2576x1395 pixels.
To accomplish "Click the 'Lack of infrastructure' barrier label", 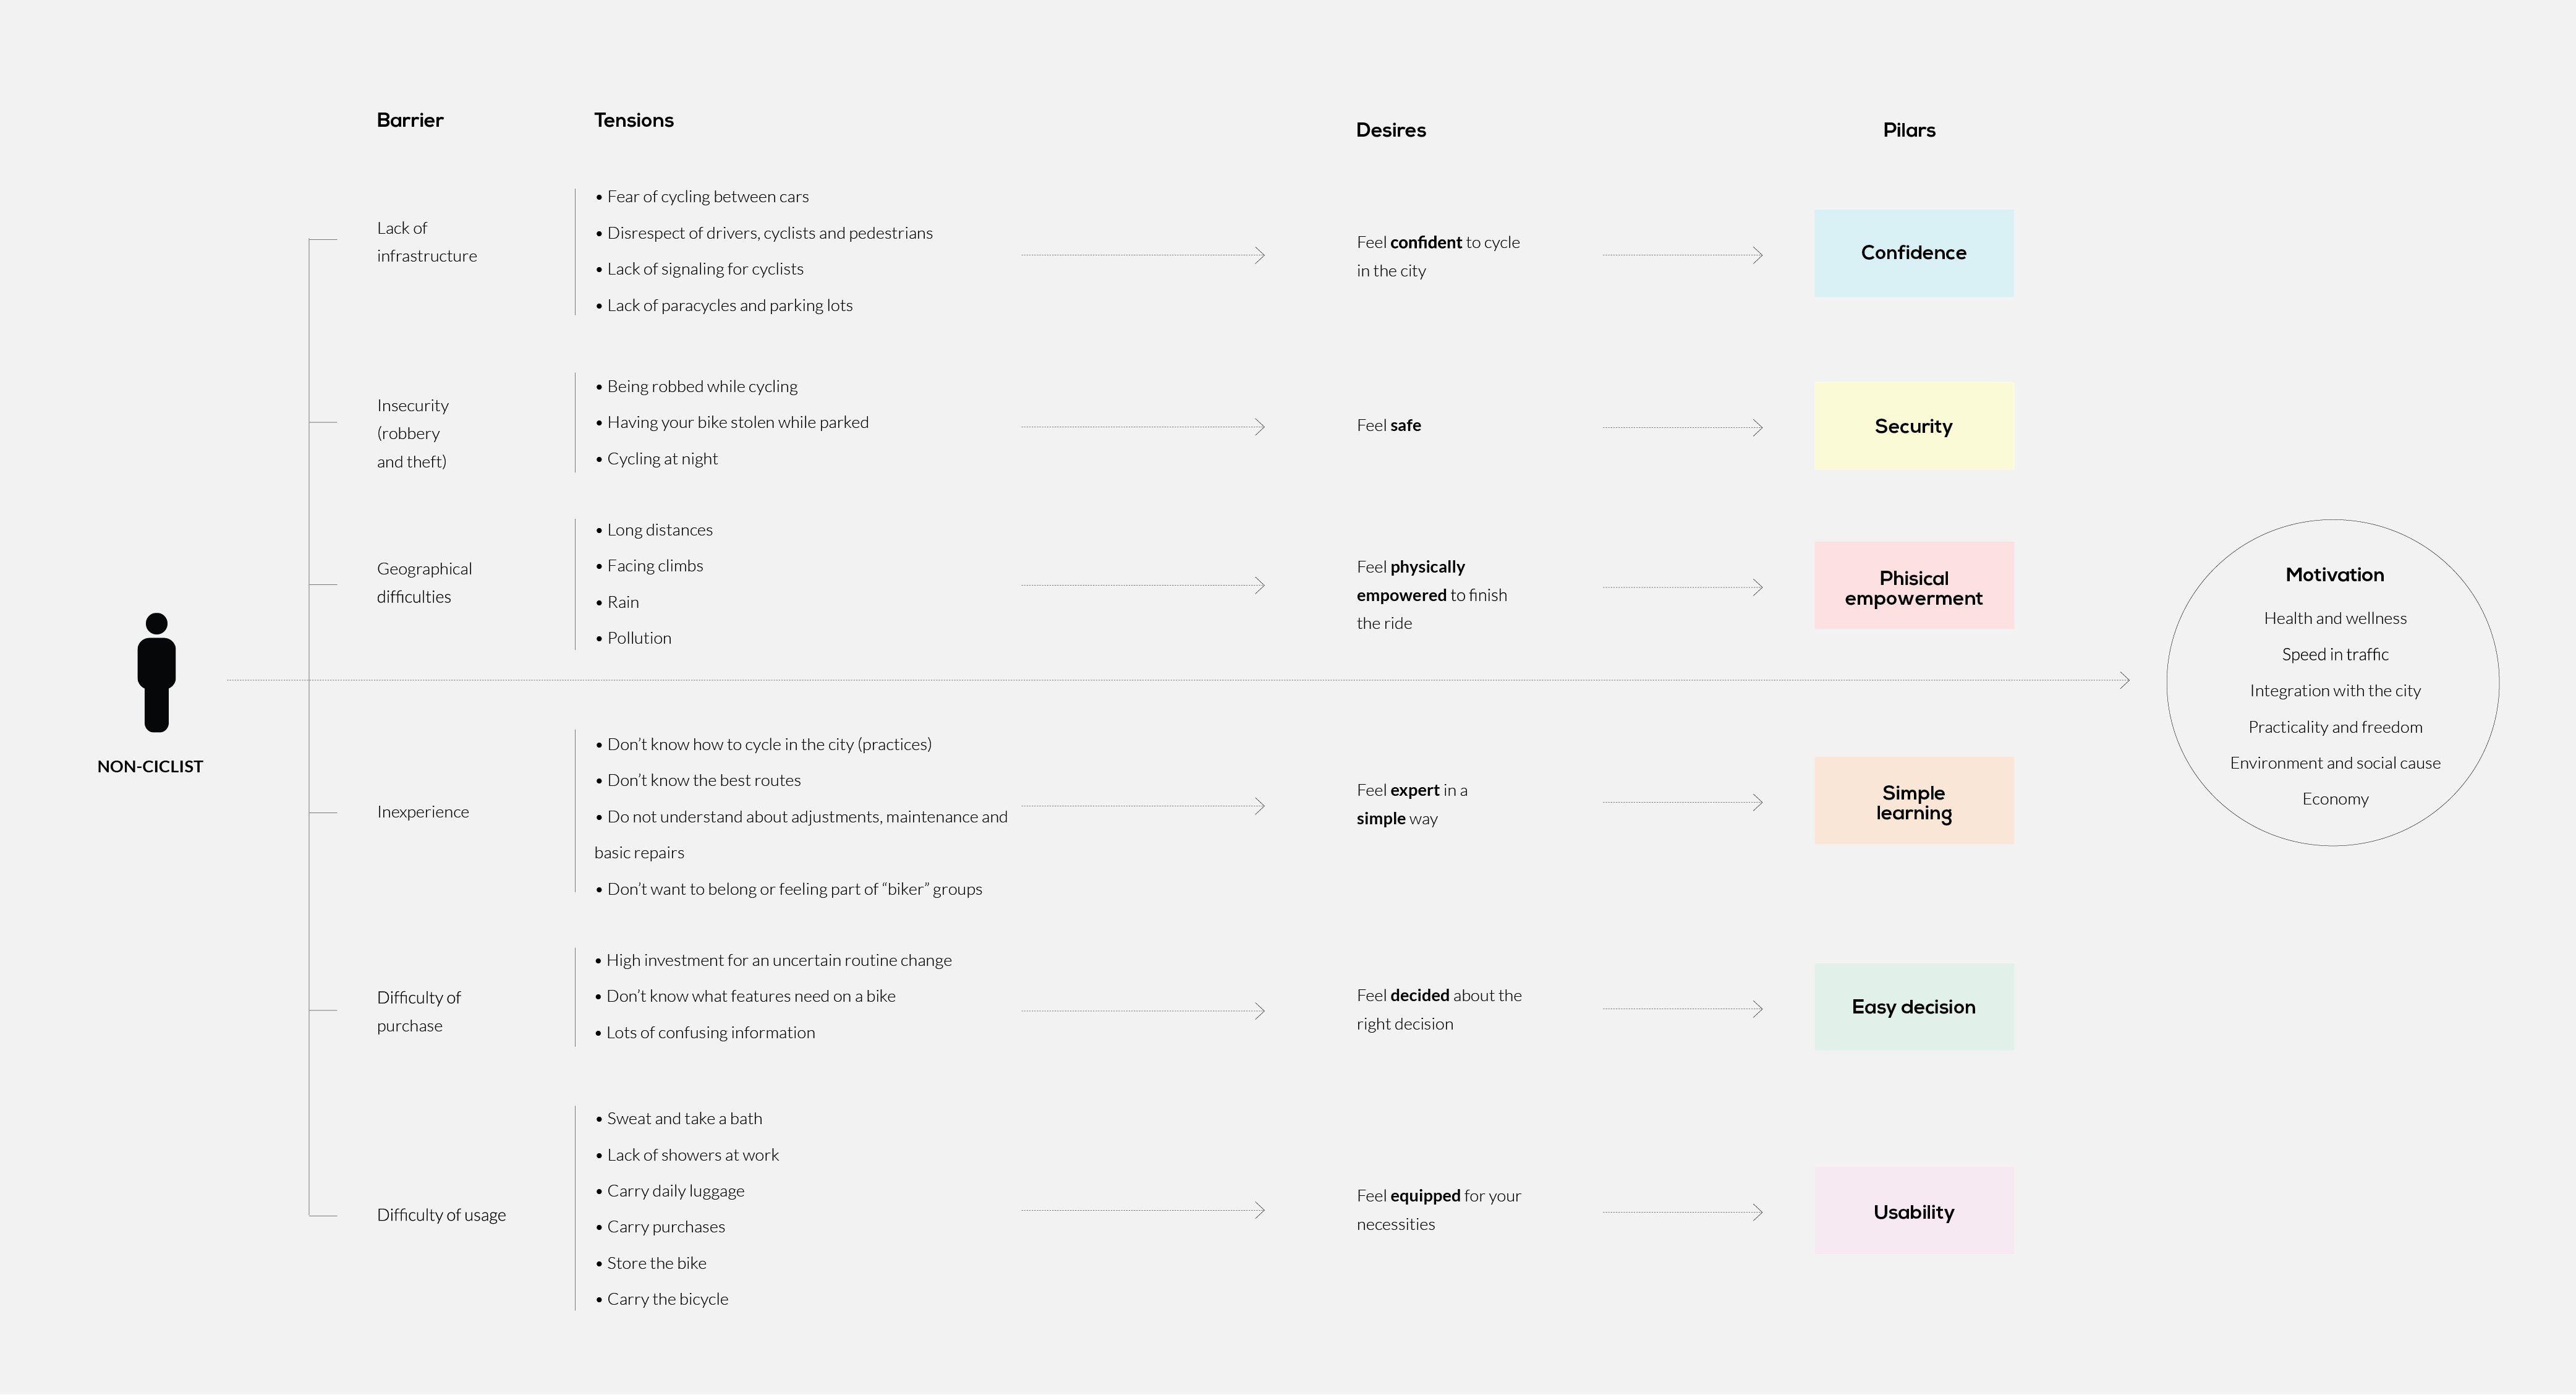I will click(x=426, y=242).
